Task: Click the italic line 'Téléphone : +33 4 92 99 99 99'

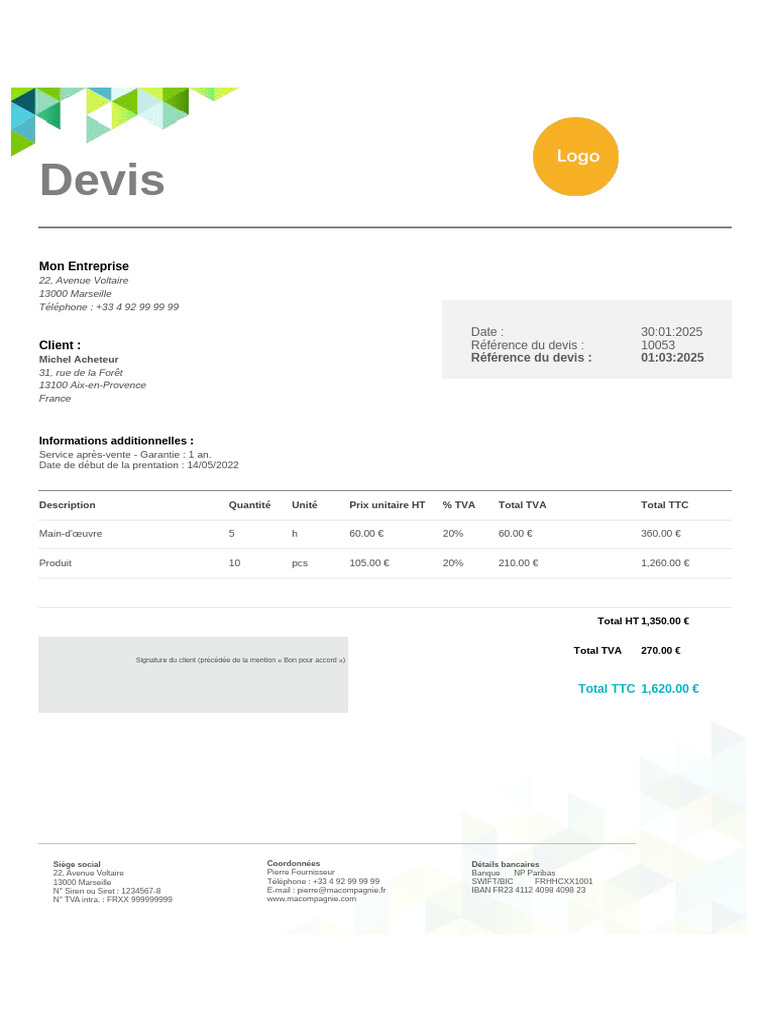Action: 108,306
